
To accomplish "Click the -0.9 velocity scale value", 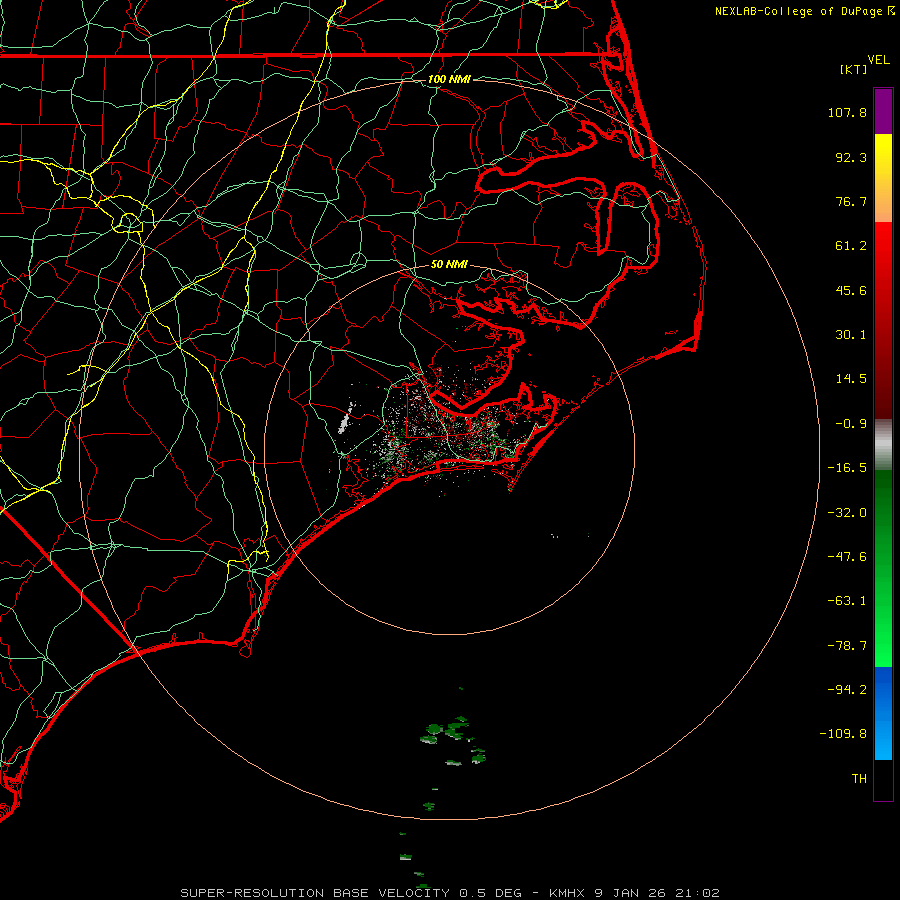I will pyautogui.click(x=851, y=424).
